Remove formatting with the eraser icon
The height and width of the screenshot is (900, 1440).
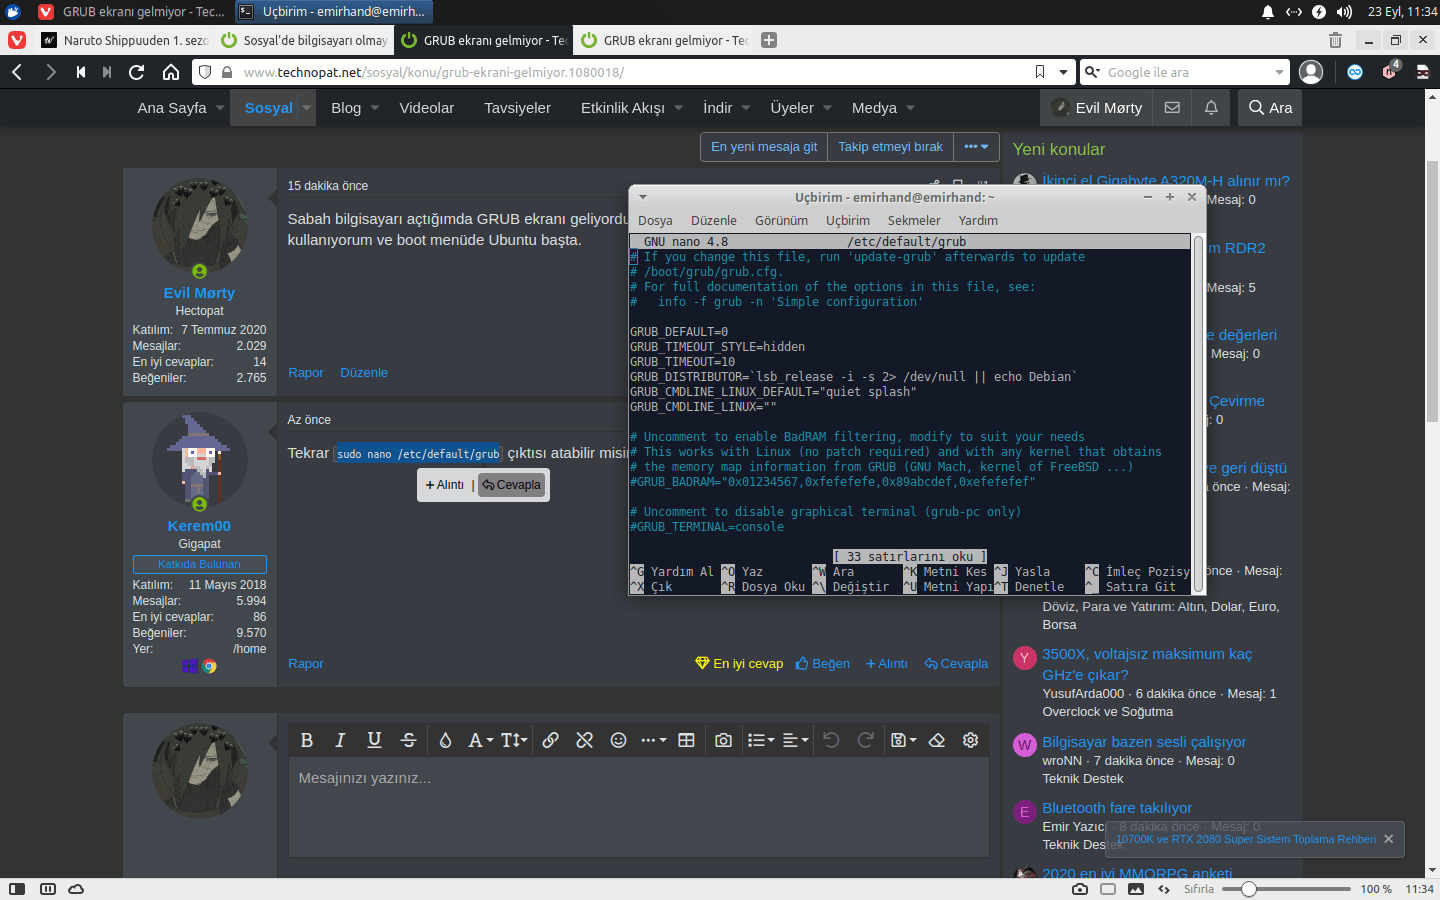937,740
